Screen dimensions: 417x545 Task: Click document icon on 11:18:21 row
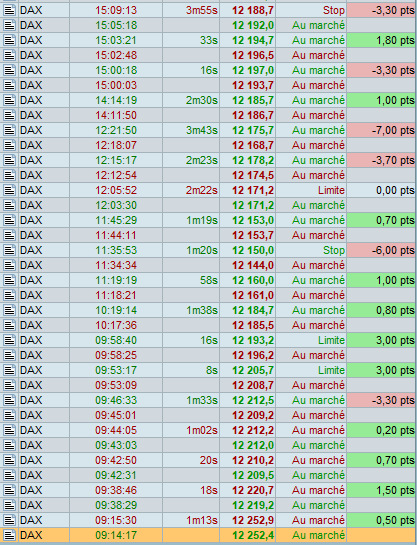9,295
